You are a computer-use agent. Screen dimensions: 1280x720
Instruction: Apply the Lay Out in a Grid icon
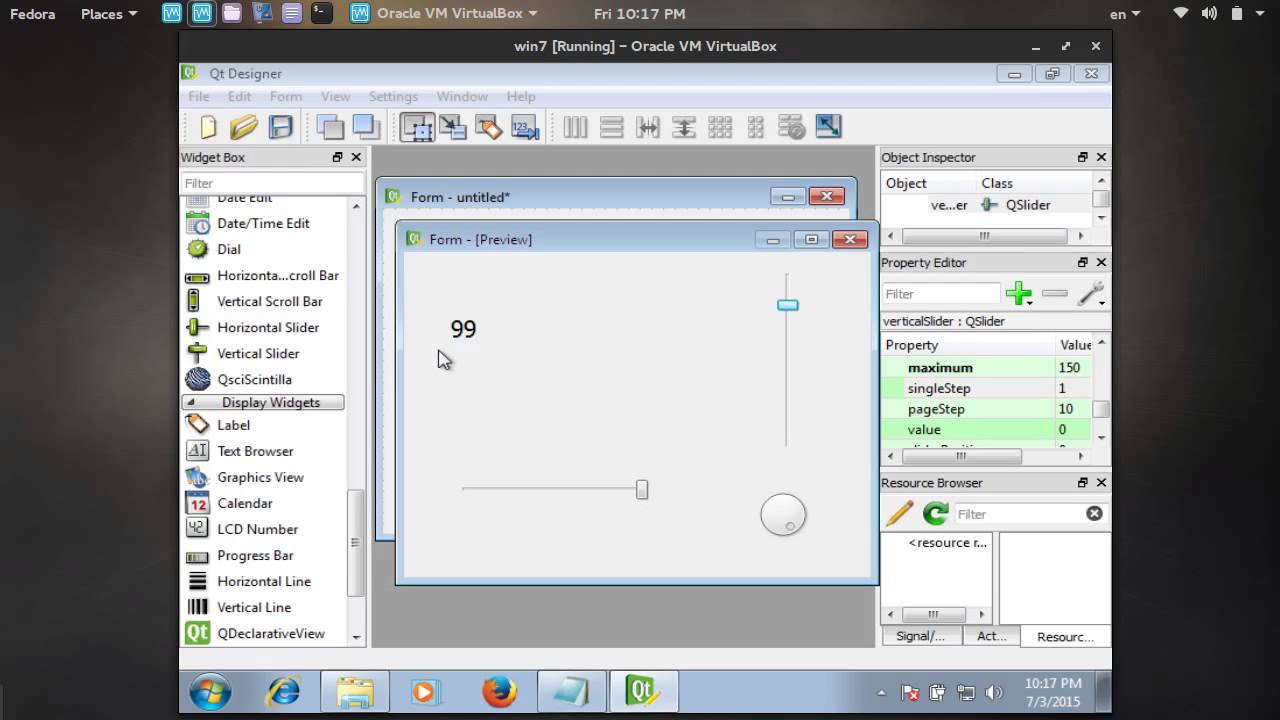720,127
